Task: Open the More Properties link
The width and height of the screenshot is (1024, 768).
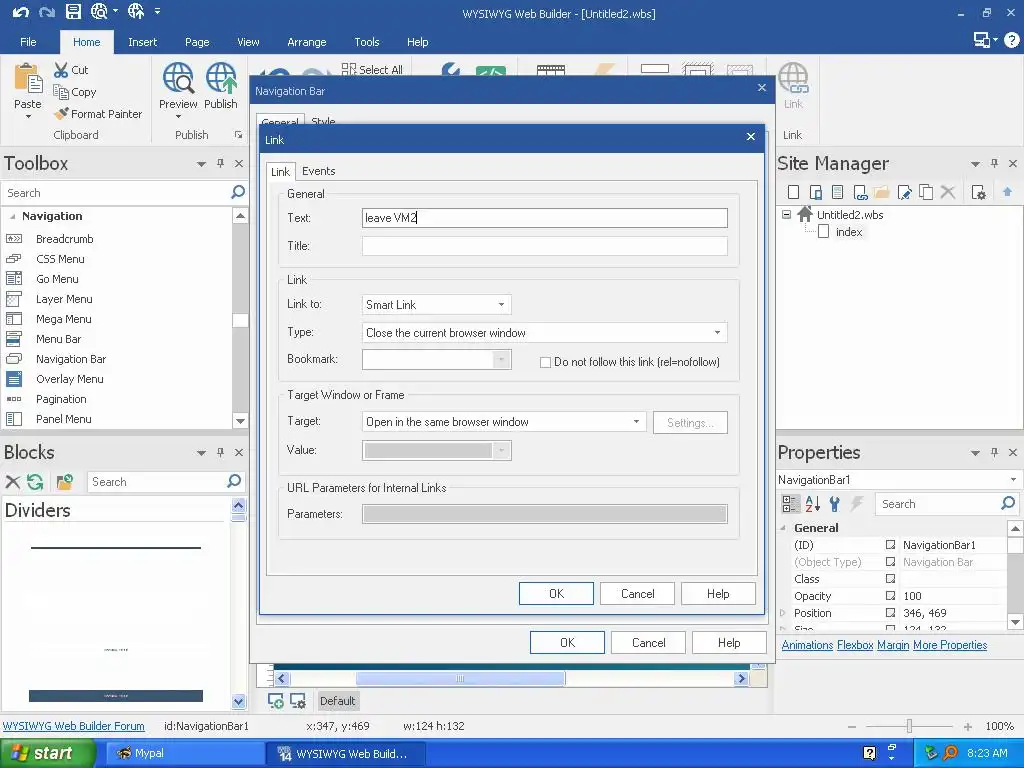Action: tap(950, 645)
